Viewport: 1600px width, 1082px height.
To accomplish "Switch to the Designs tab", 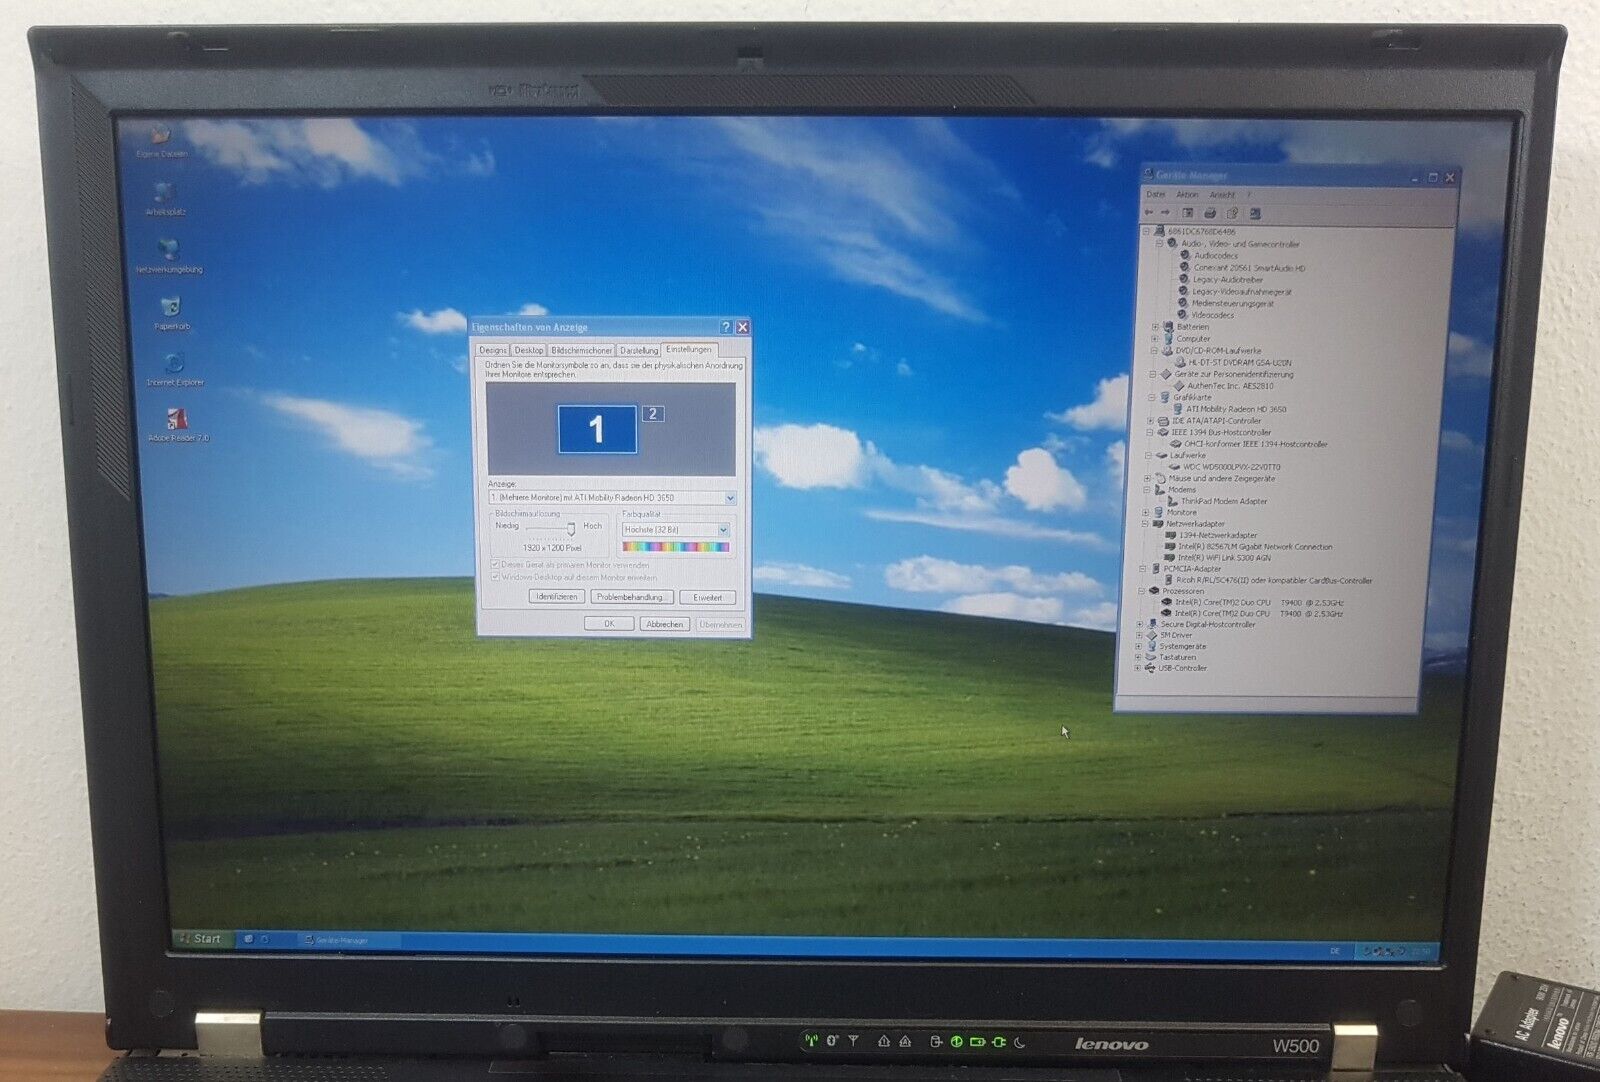I will coord(493,350).
